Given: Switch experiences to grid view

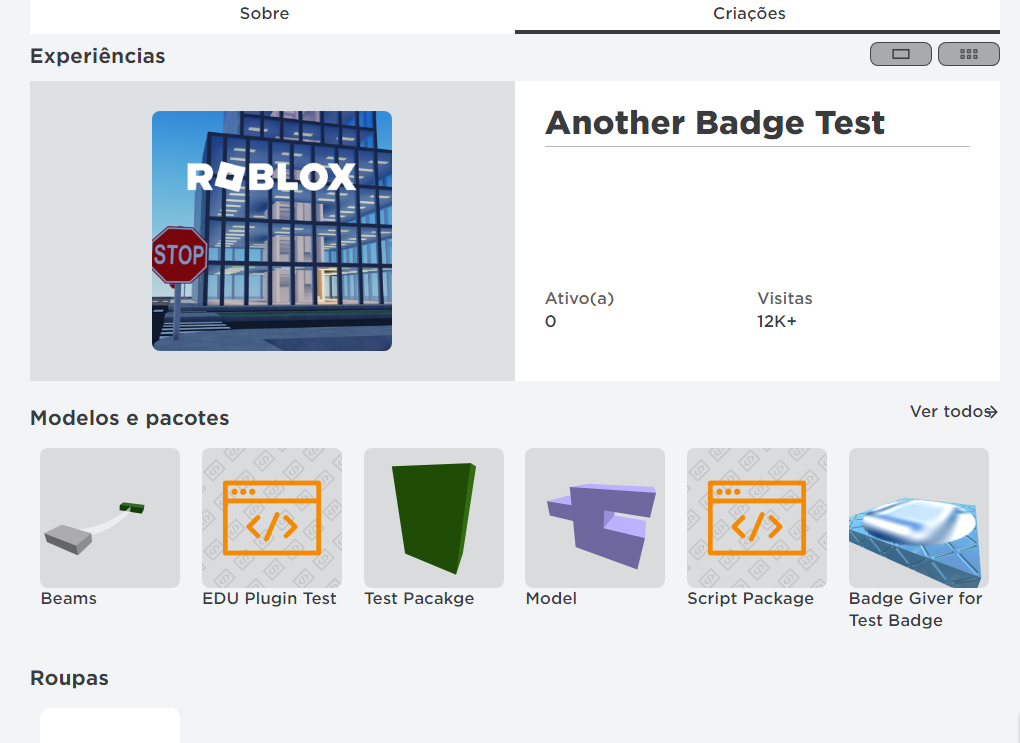Looking at the screenshot, I should [x=969, y=54].
